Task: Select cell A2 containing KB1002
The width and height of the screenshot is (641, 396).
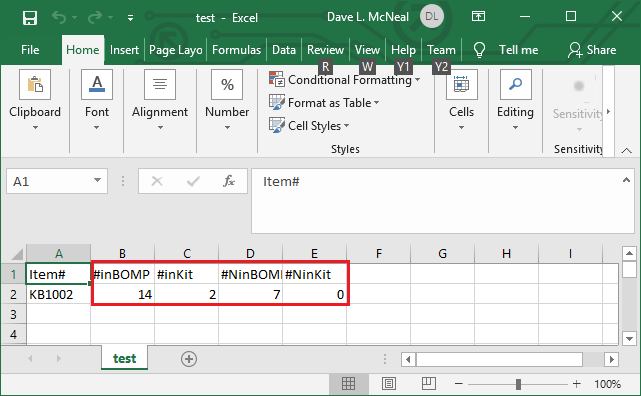Action: coord(58,294)
